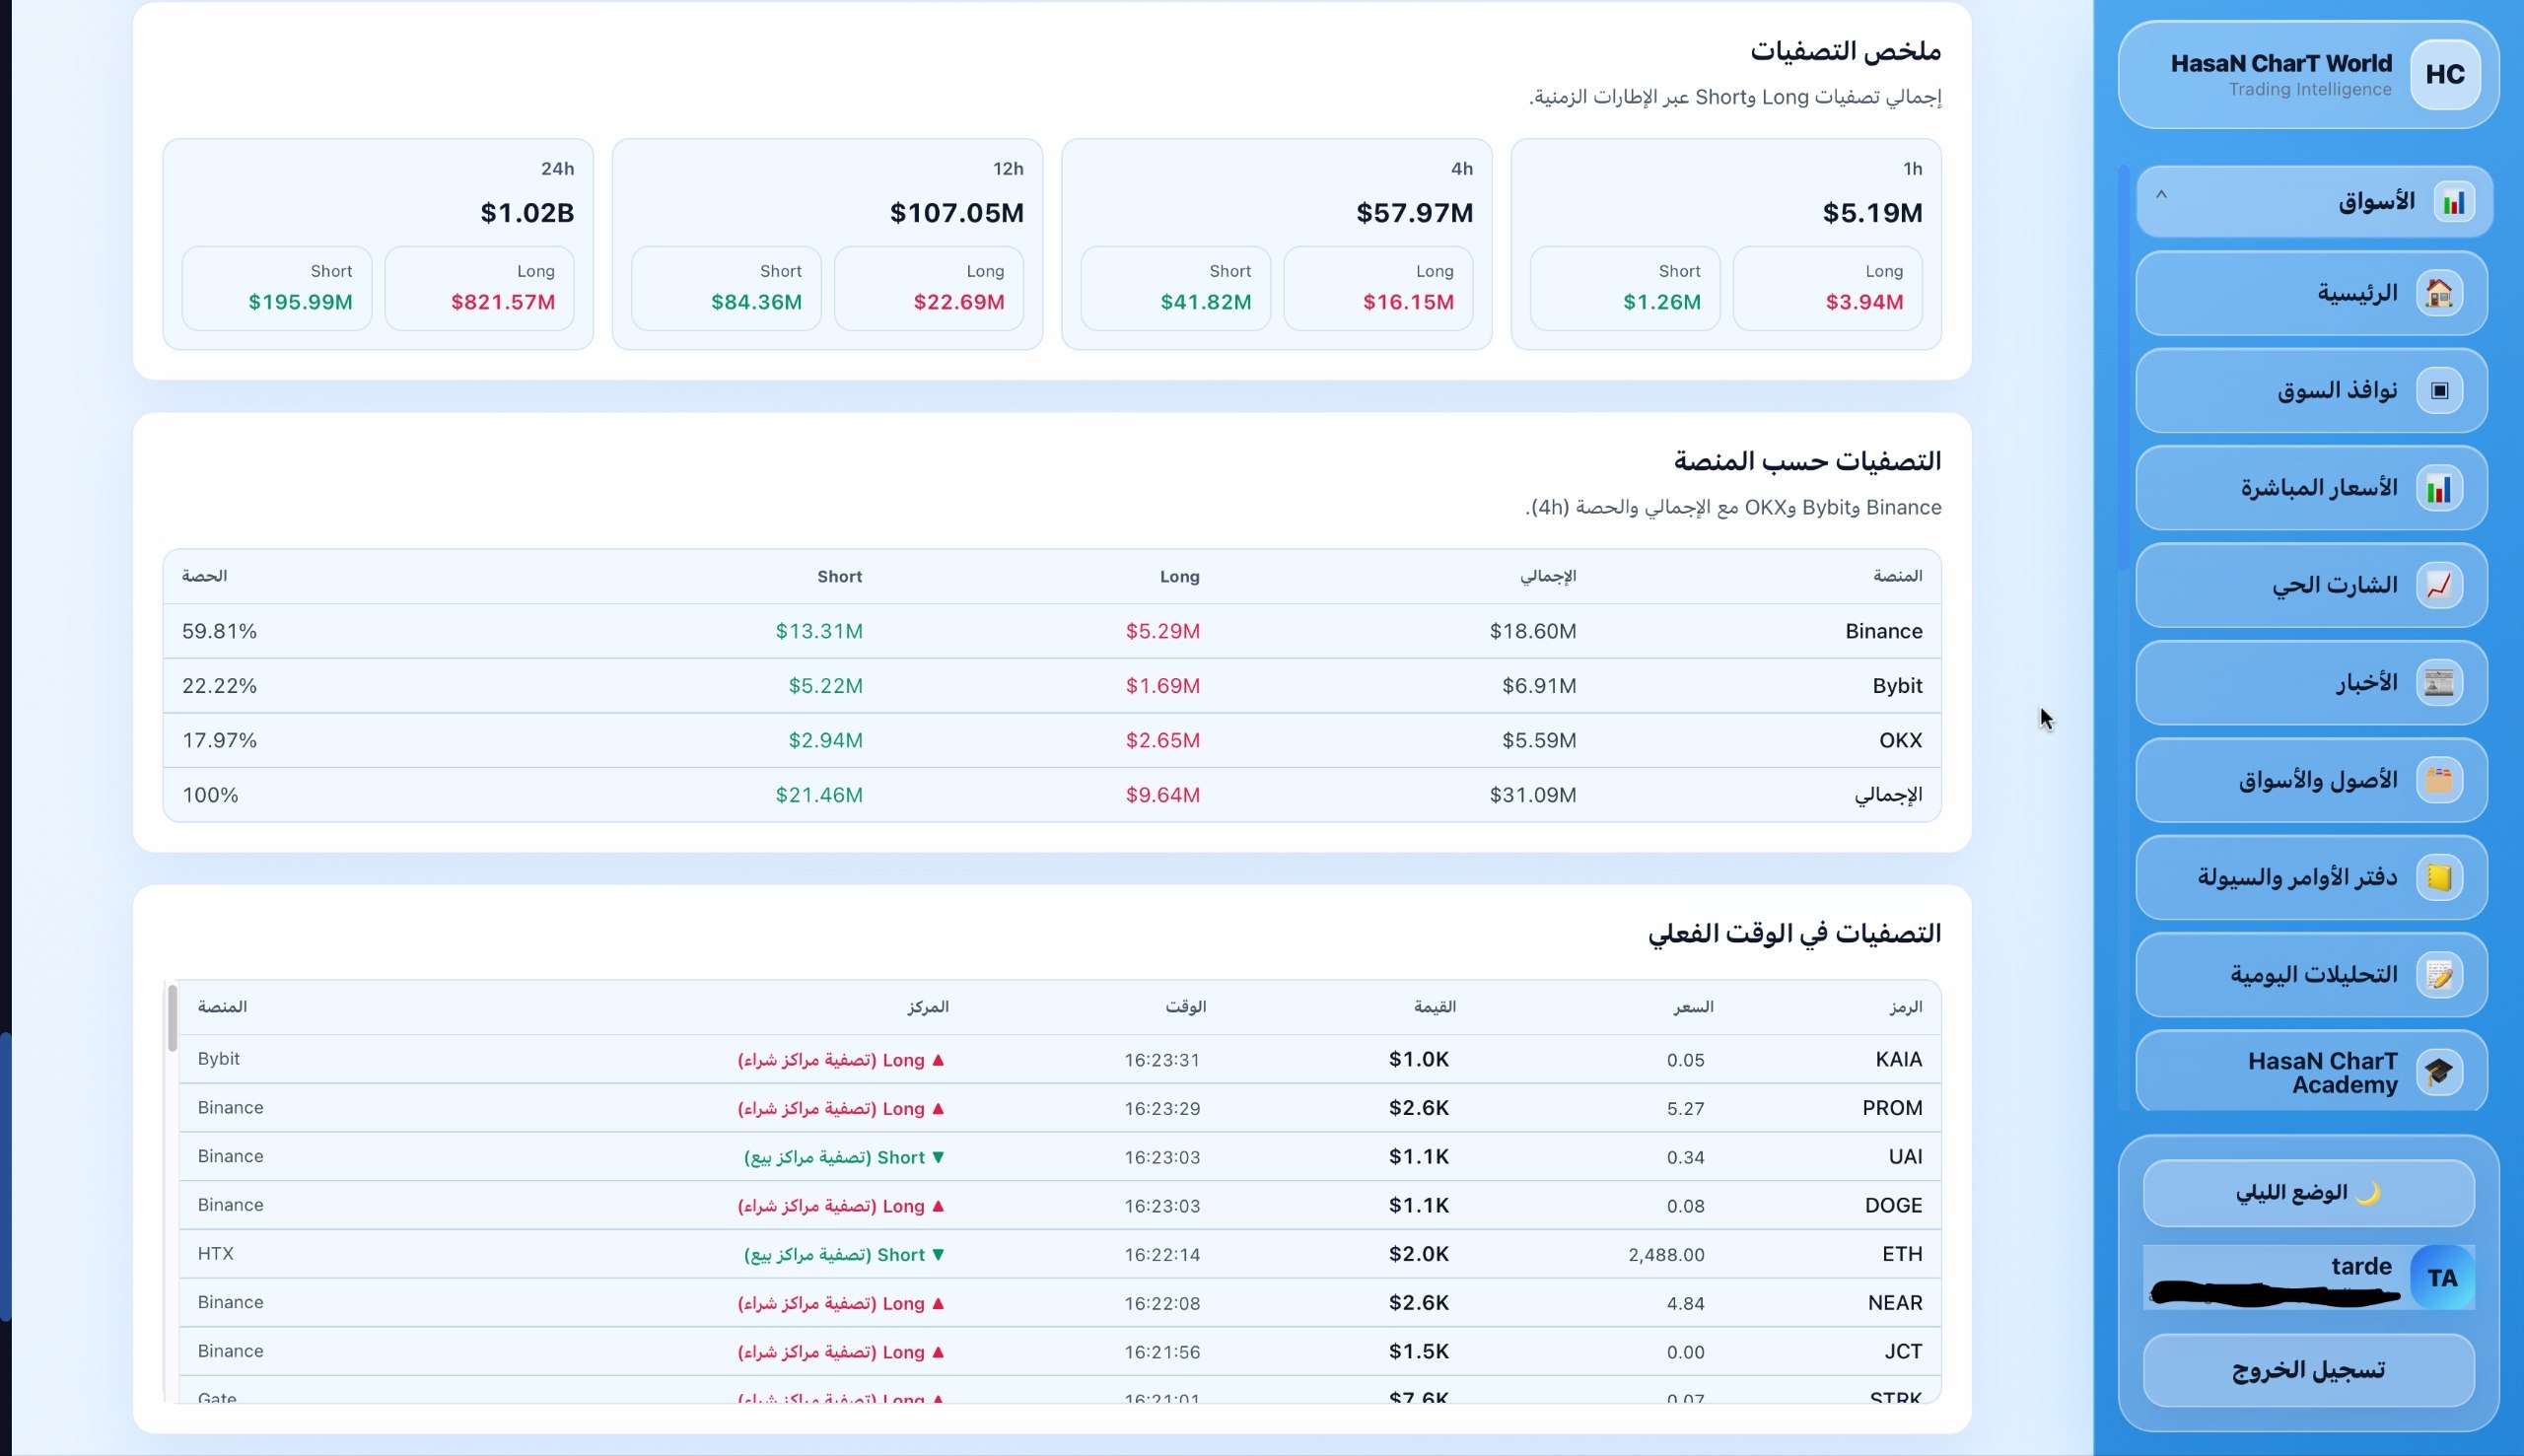
Task: Click the folder icon for الأصول والأسواق
Action: click(x=2439, y=780)
